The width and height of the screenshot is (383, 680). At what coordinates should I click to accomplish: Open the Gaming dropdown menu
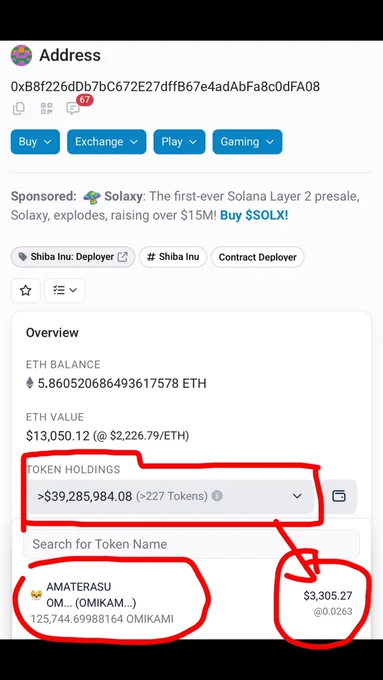pos(247,142)
